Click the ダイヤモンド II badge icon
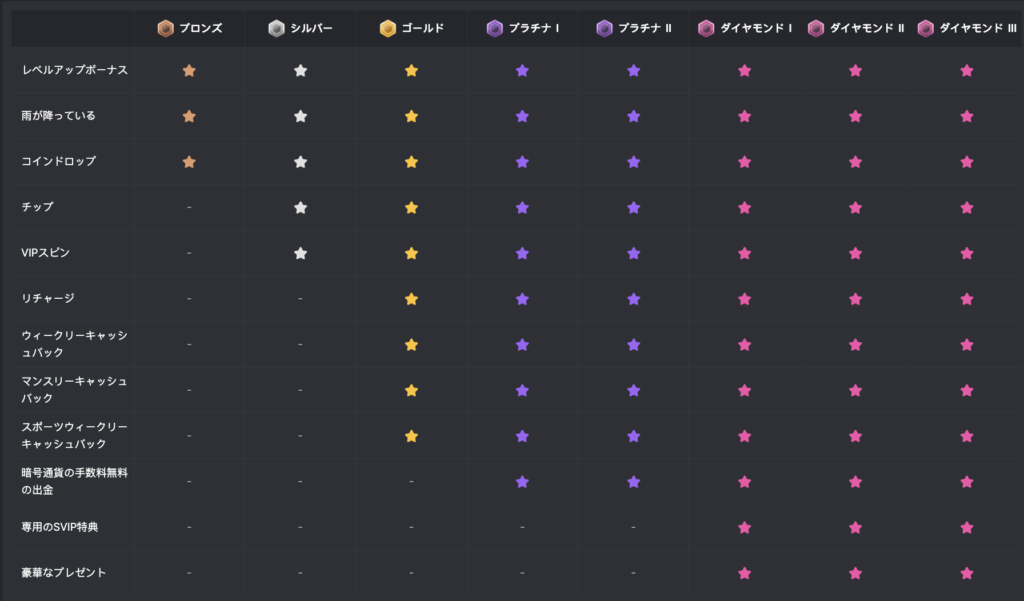Viewport: 1024px width, 601px height. click(x=816, y=28)
